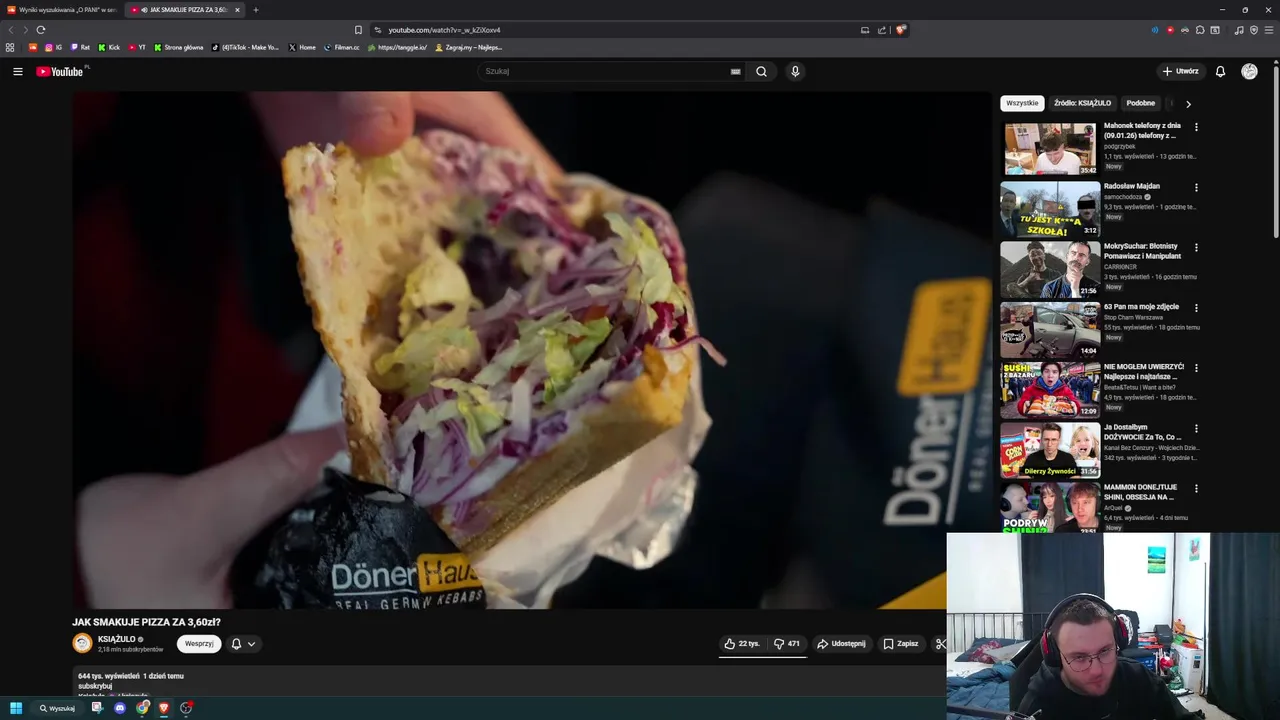1280x720 pixels.
Task: Open options for MAMMON DONEJTUJE video
Action: [x=1196, y=488]
